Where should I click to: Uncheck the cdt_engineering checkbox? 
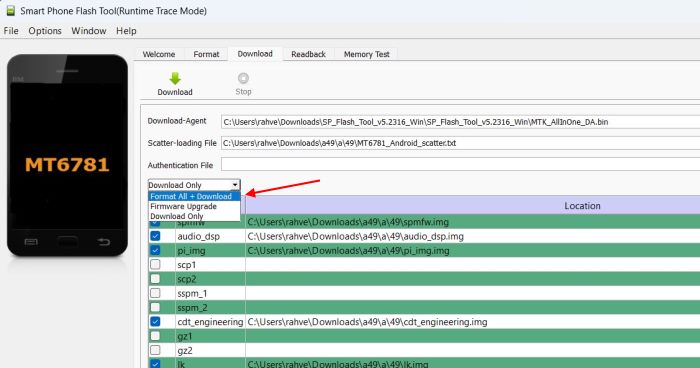click(155, 322)
